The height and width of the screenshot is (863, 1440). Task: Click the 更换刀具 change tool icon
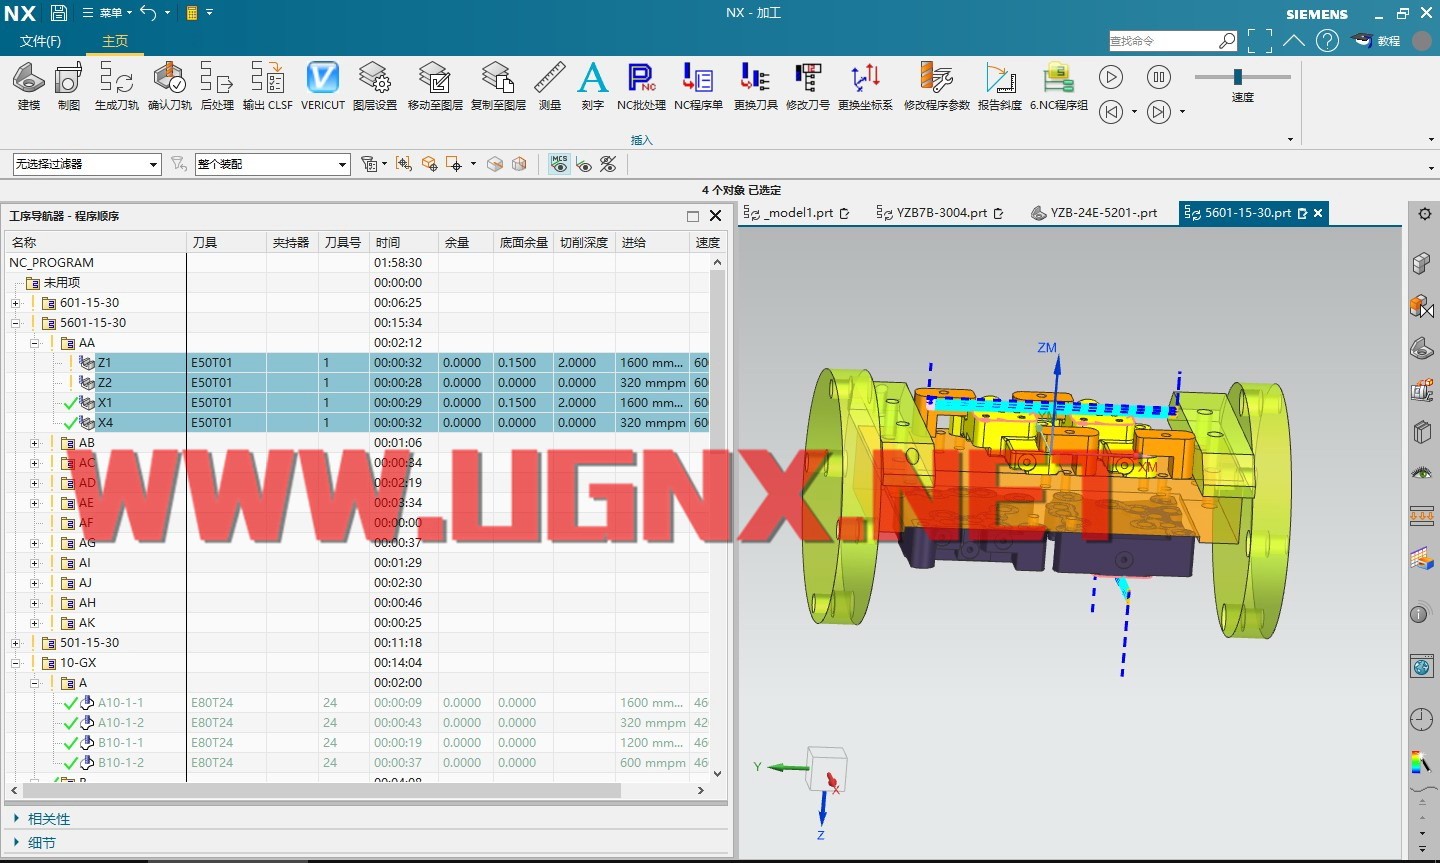coord(755,86)
